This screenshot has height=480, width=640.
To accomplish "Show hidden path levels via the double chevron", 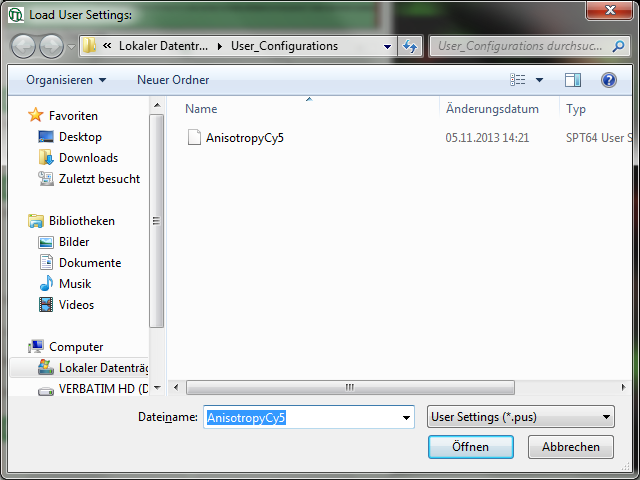I will (107, 46).
